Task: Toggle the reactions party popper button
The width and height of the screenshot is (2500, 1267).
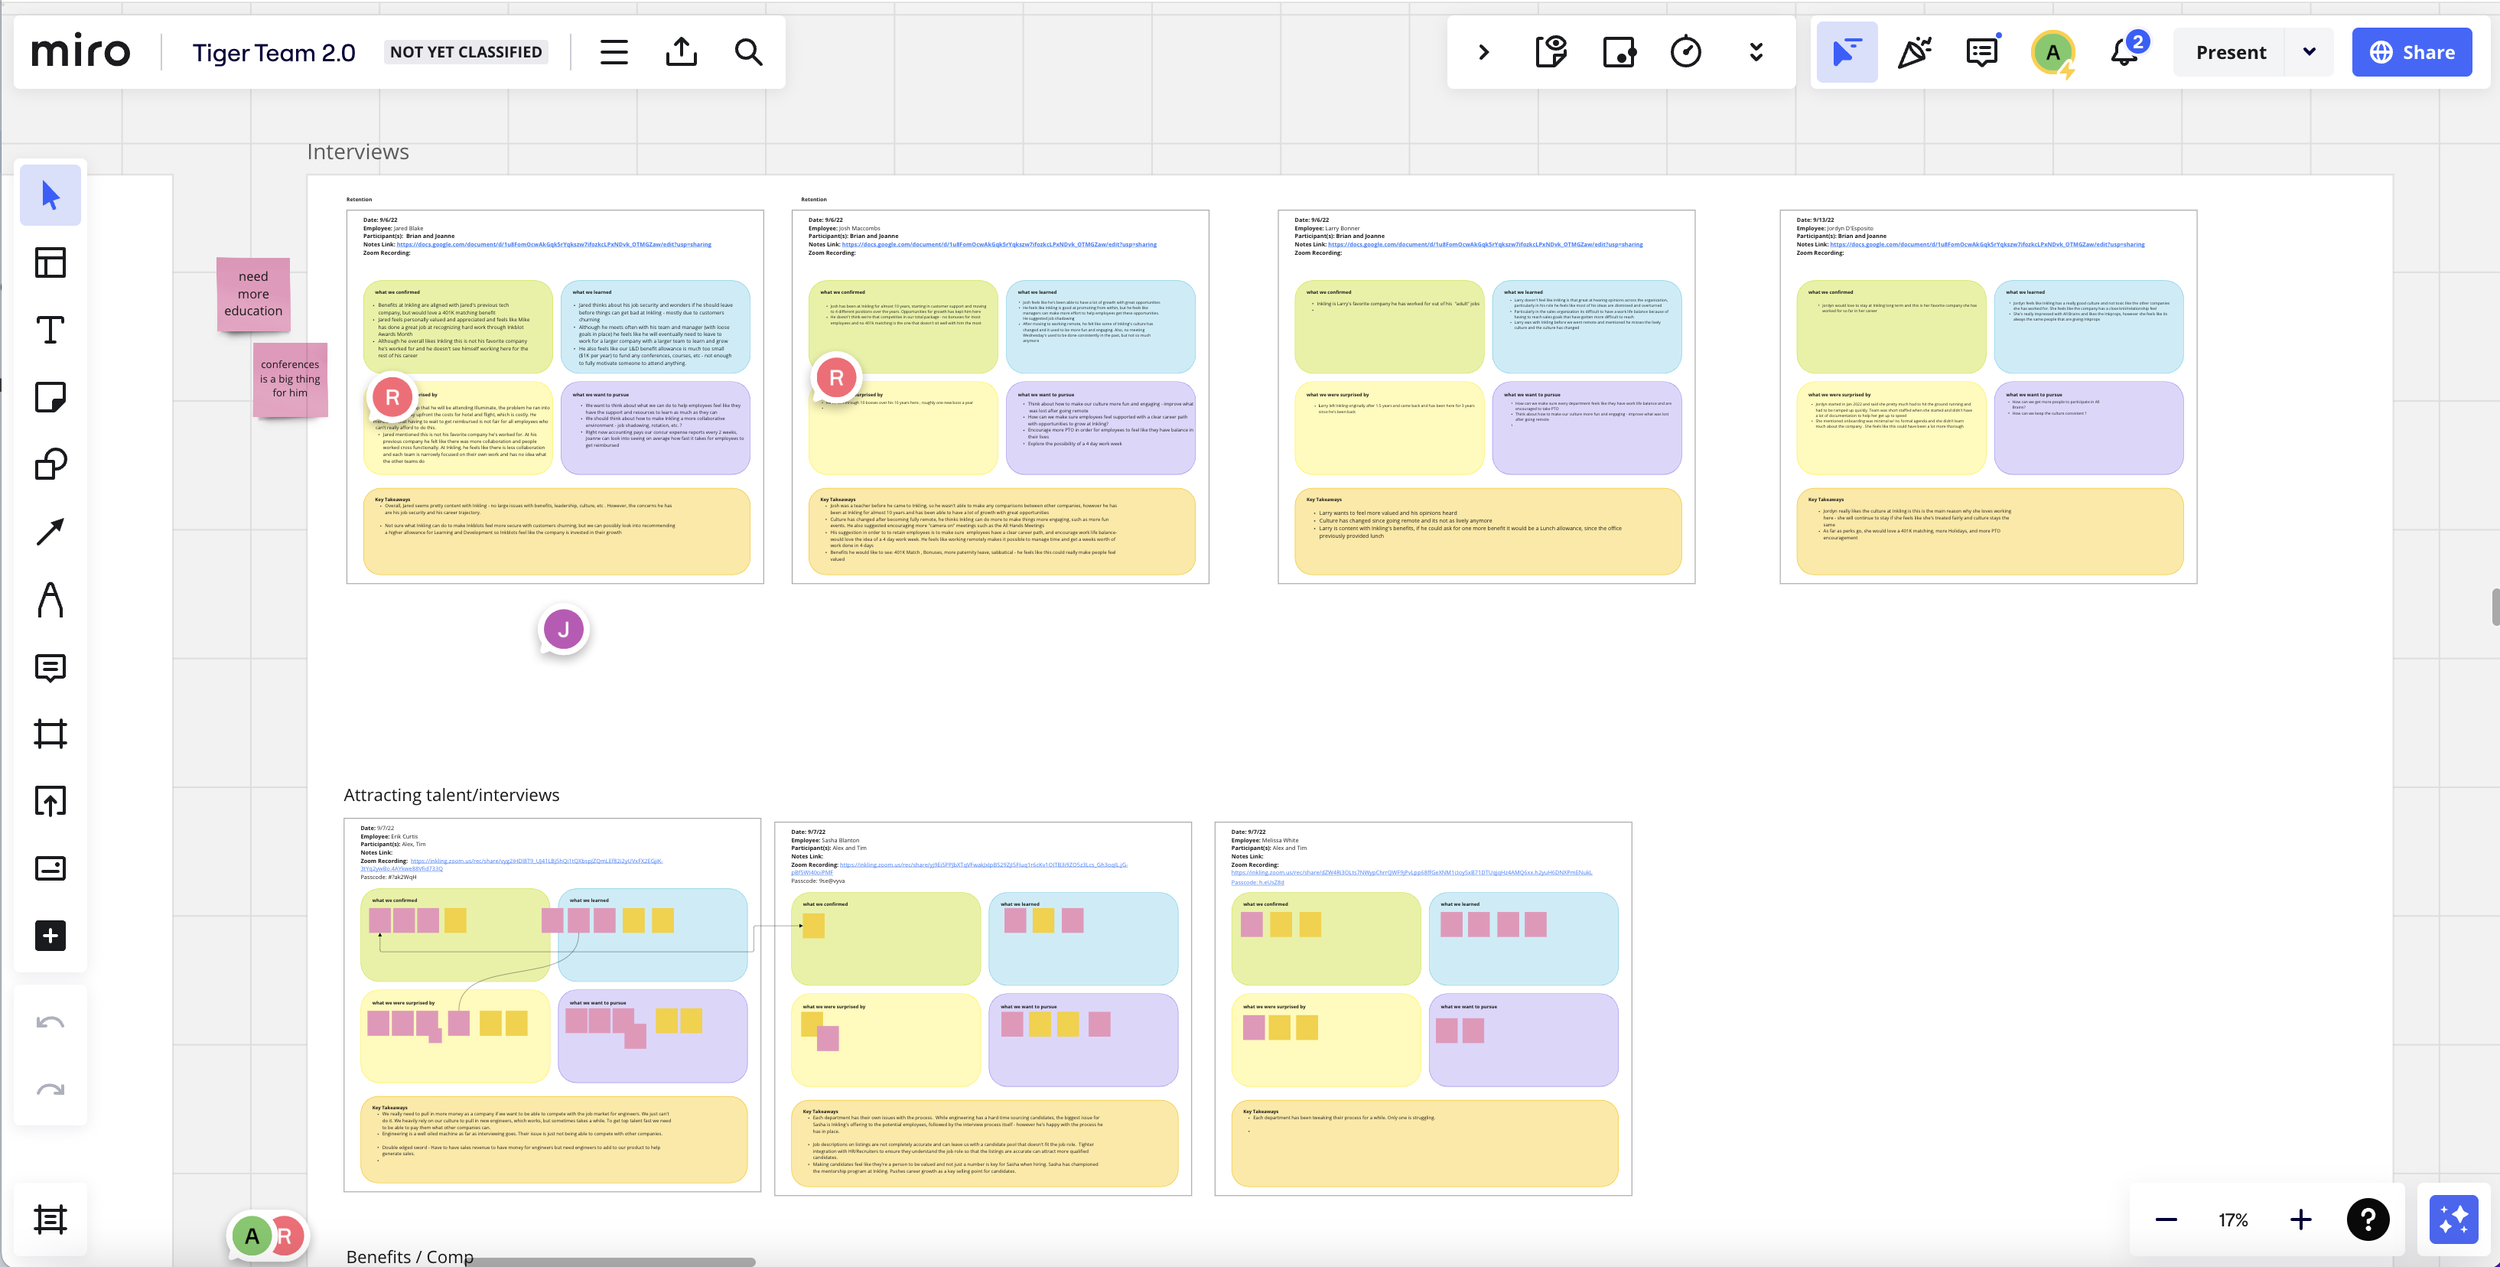Action: point(1914,52)
